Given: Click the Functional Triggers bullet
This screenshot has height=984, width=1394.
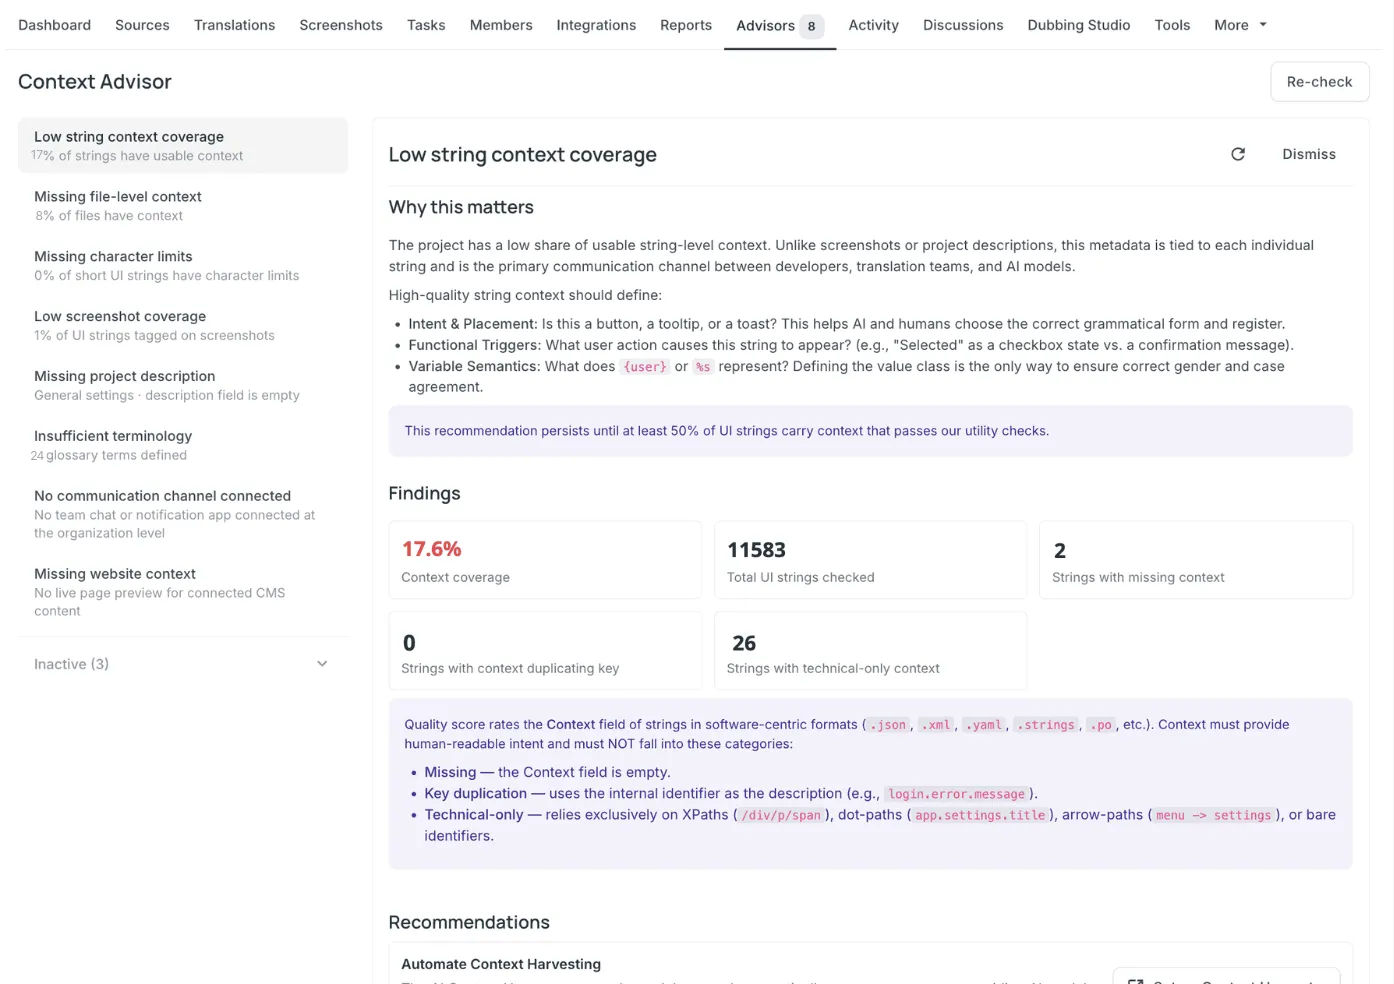Looking at the screenshot, I should [851, 345].
